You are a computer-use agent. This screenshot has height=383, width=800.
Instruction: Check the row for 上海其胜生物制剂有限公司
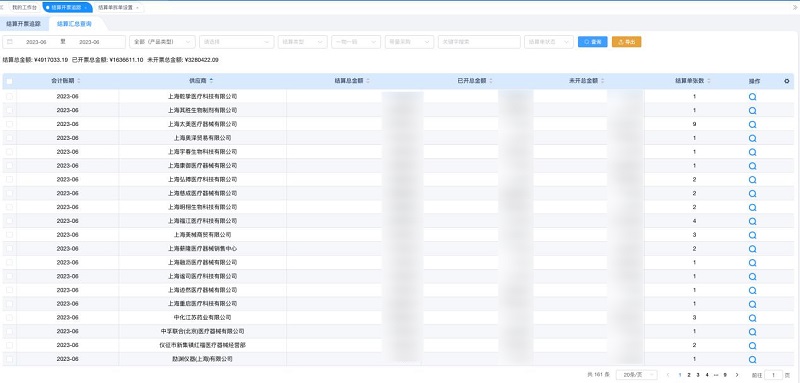(9, 110)
